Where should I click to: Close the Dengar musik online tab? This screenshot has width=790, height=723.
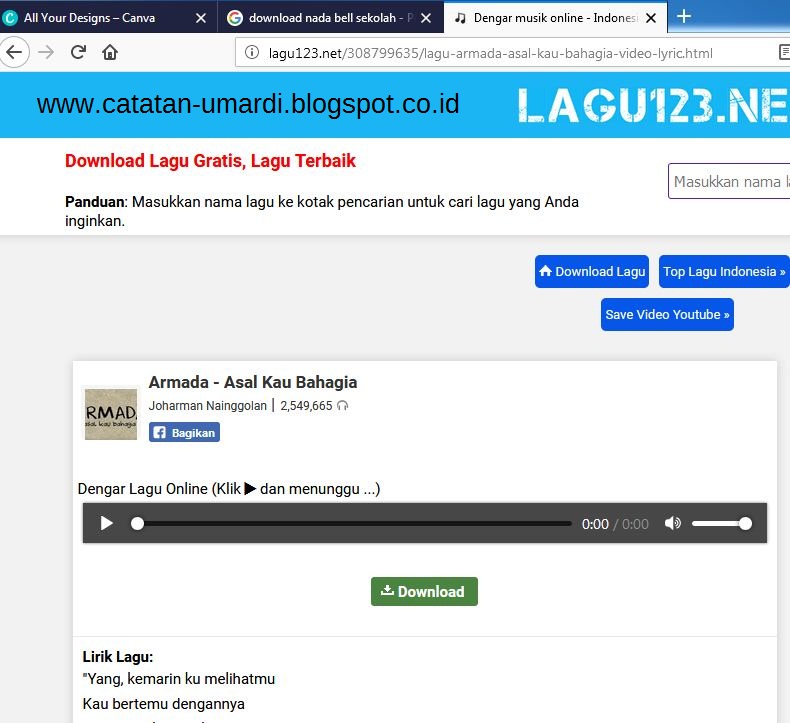click(651, 18)
